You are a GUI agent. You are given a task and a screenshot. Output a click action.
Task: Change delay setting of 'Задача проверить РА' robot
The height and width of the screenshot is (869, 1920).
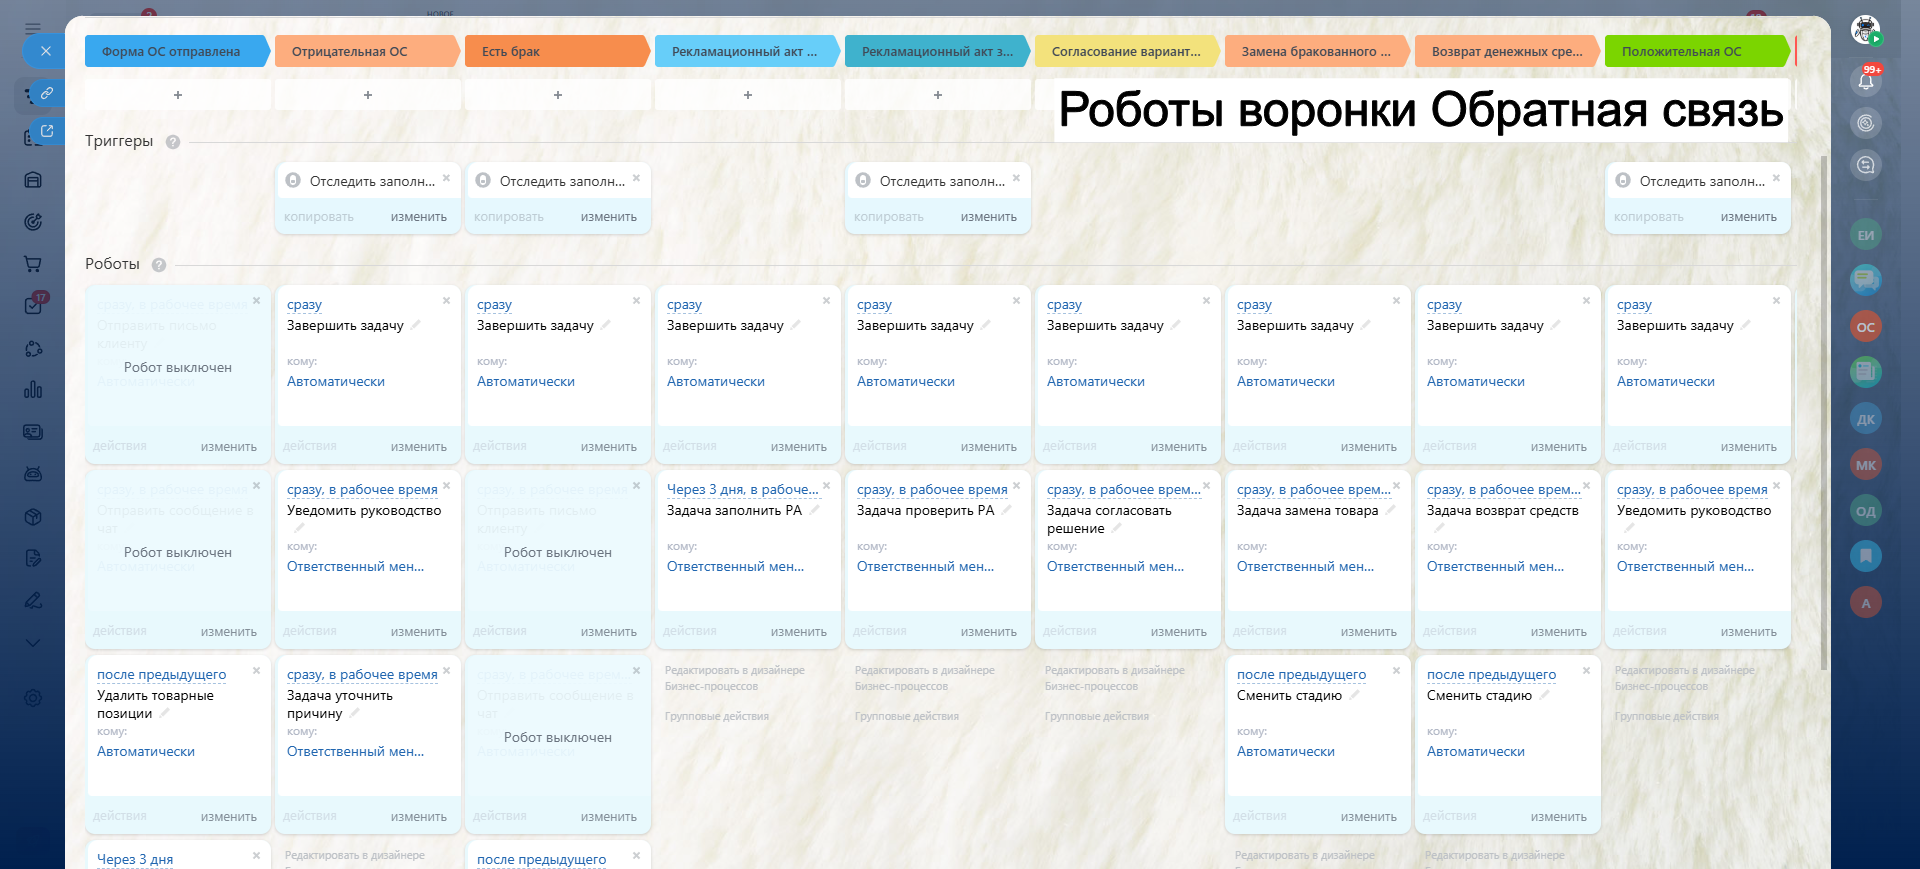[x=932, y=489]
